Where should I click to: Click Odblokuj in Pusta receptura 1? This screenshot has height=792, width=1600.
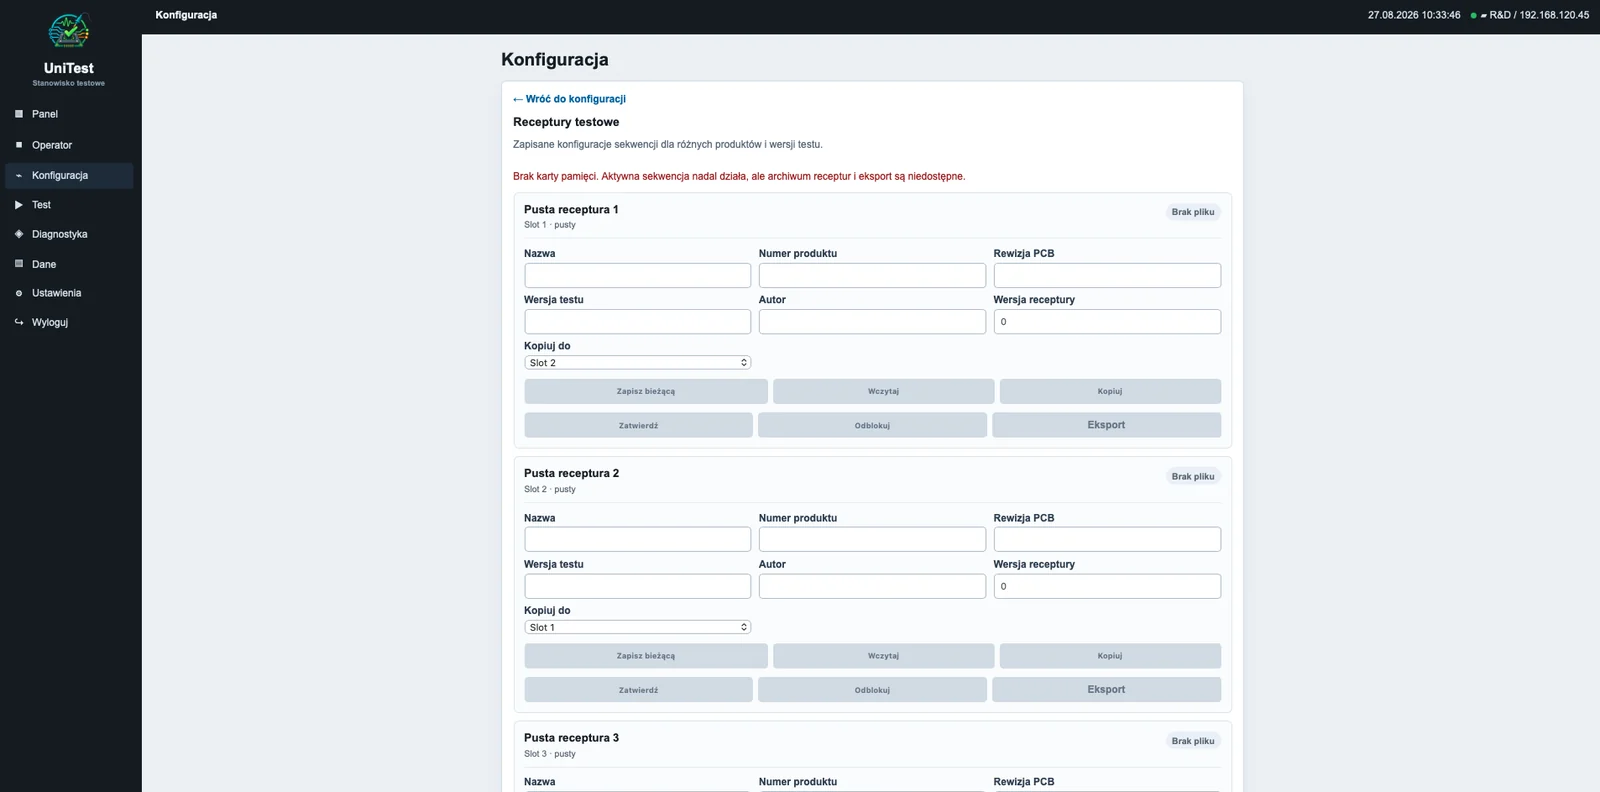coord(872,425)
